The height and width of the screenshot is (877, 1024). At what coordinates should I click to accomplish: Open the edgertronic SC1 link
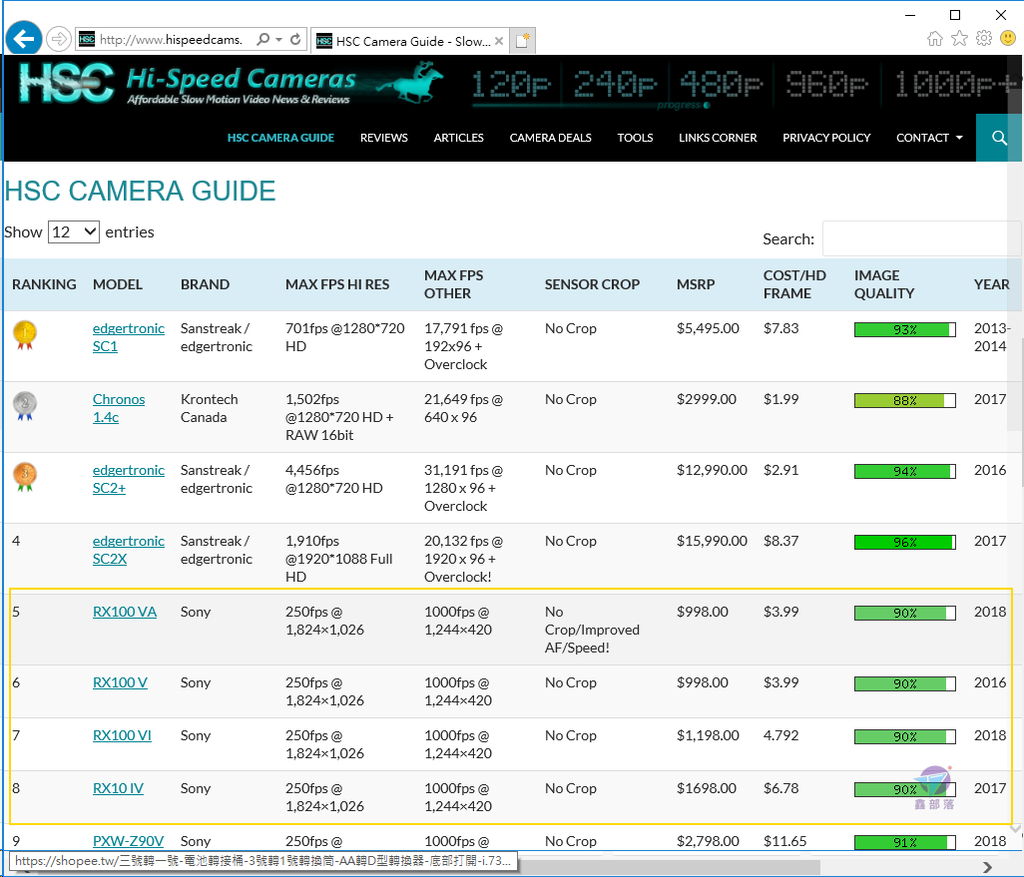coord(129,337)
